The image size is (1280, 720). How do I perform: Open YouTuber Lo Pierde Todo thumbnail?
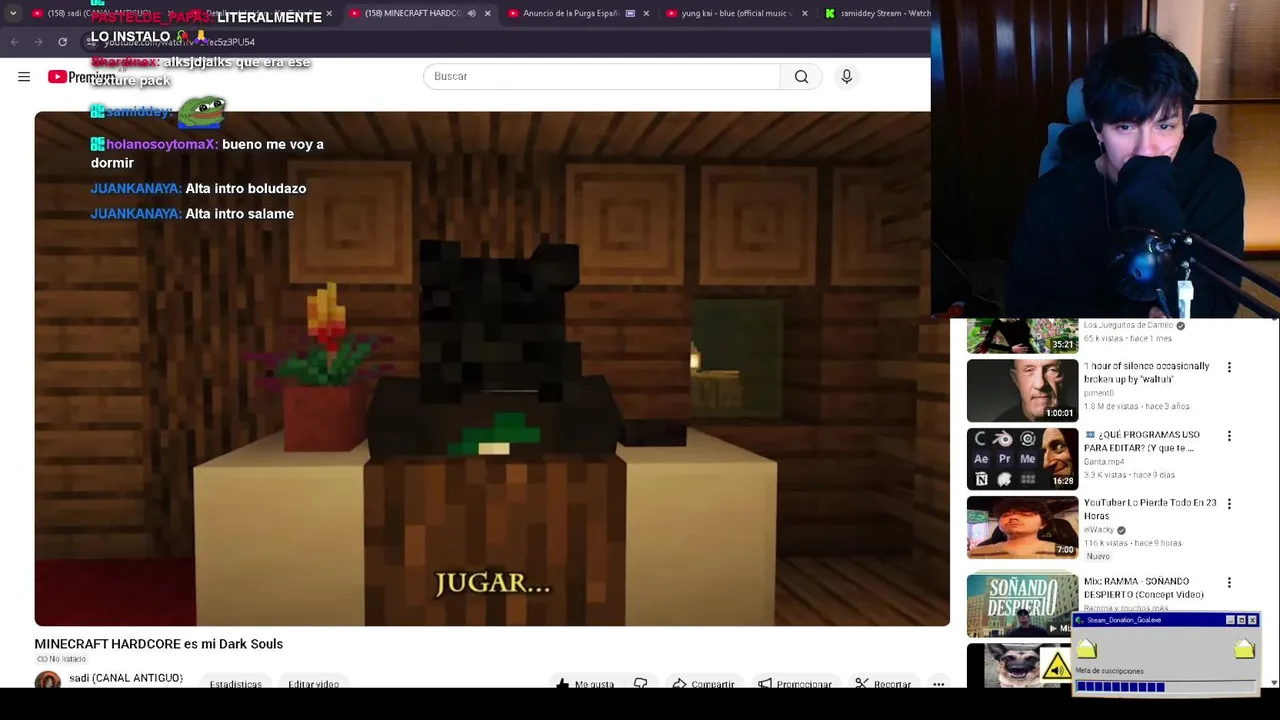(x=1022, y=527)
